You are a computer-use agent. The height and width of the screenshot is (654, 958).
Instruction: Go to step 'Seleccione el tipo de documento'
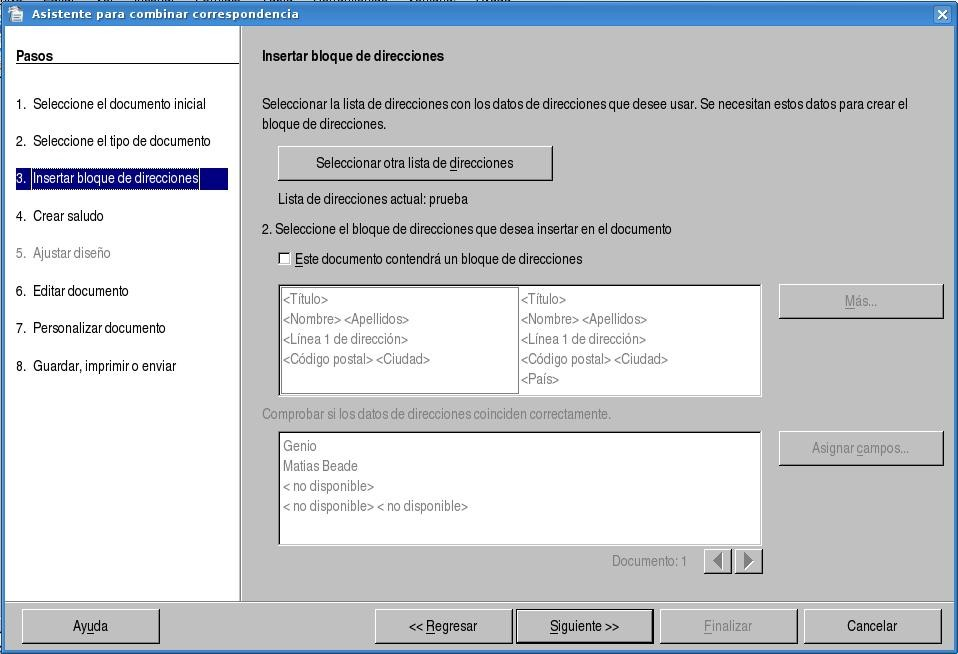pyautogui.click(x=121, y=141)
